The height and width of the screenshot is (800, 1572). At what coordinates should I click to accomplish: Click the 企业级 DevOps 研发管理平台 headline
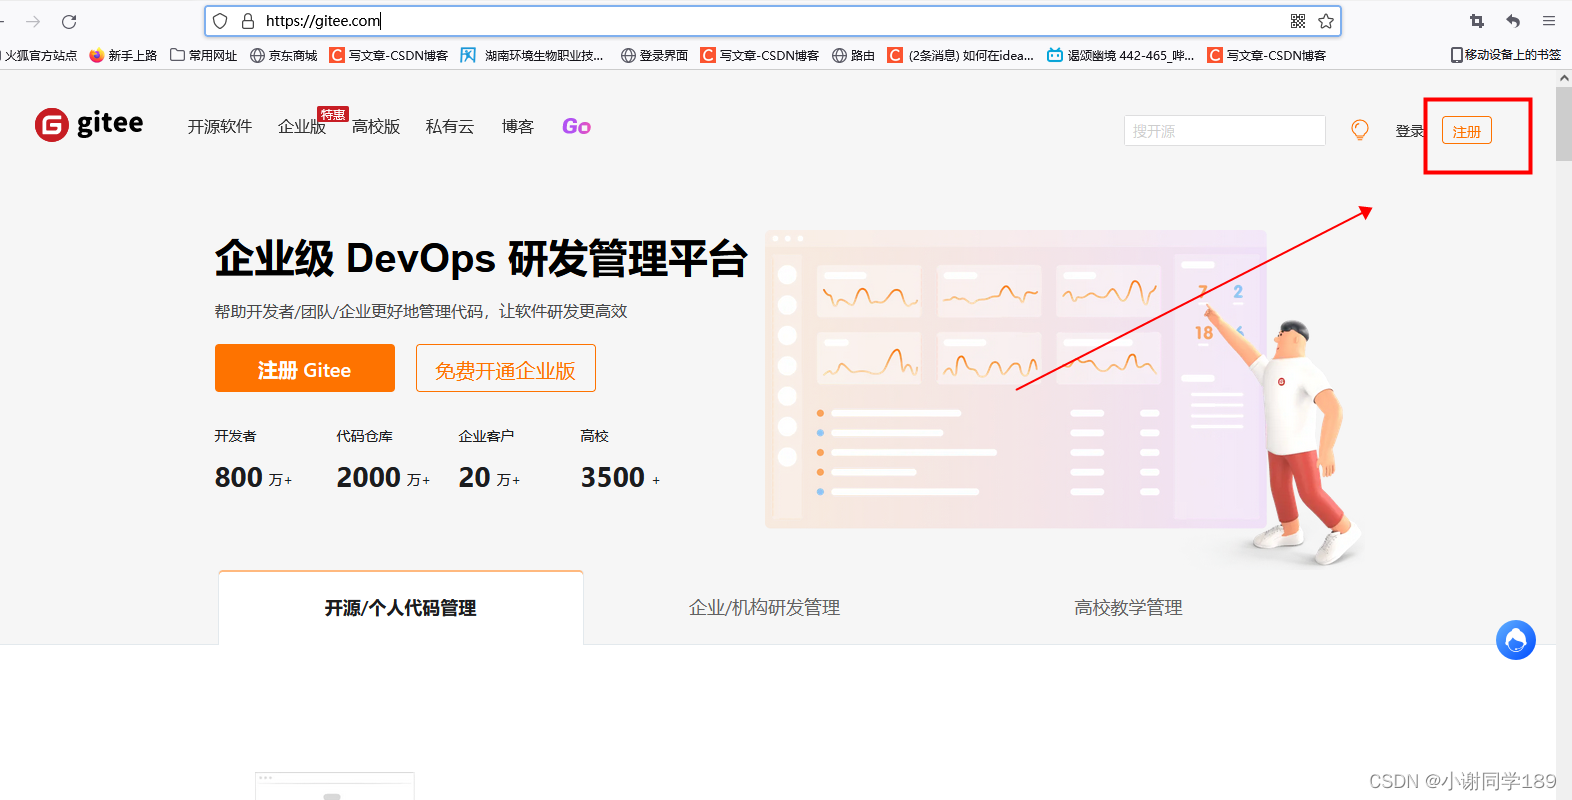point(481,258)
